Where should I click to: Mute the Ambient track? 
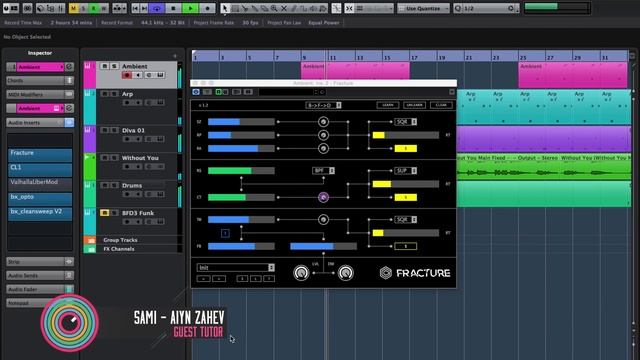coord(104,66)
